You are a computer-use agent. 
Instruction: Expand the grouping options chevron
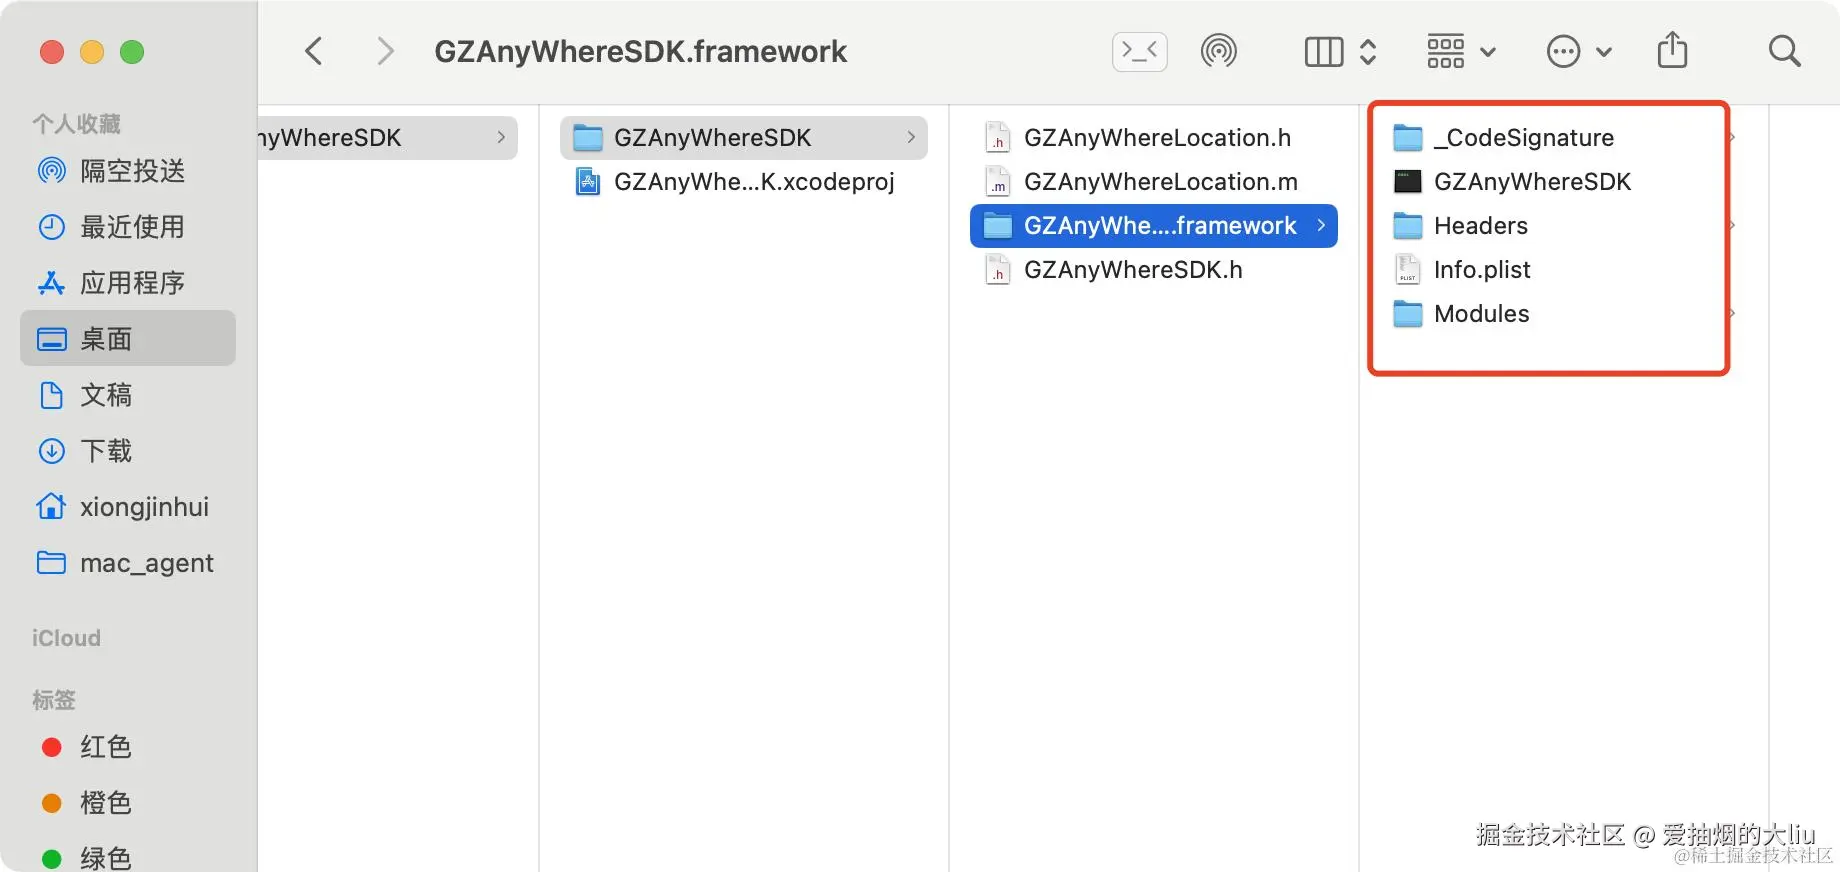click(x=1488, y=52)
